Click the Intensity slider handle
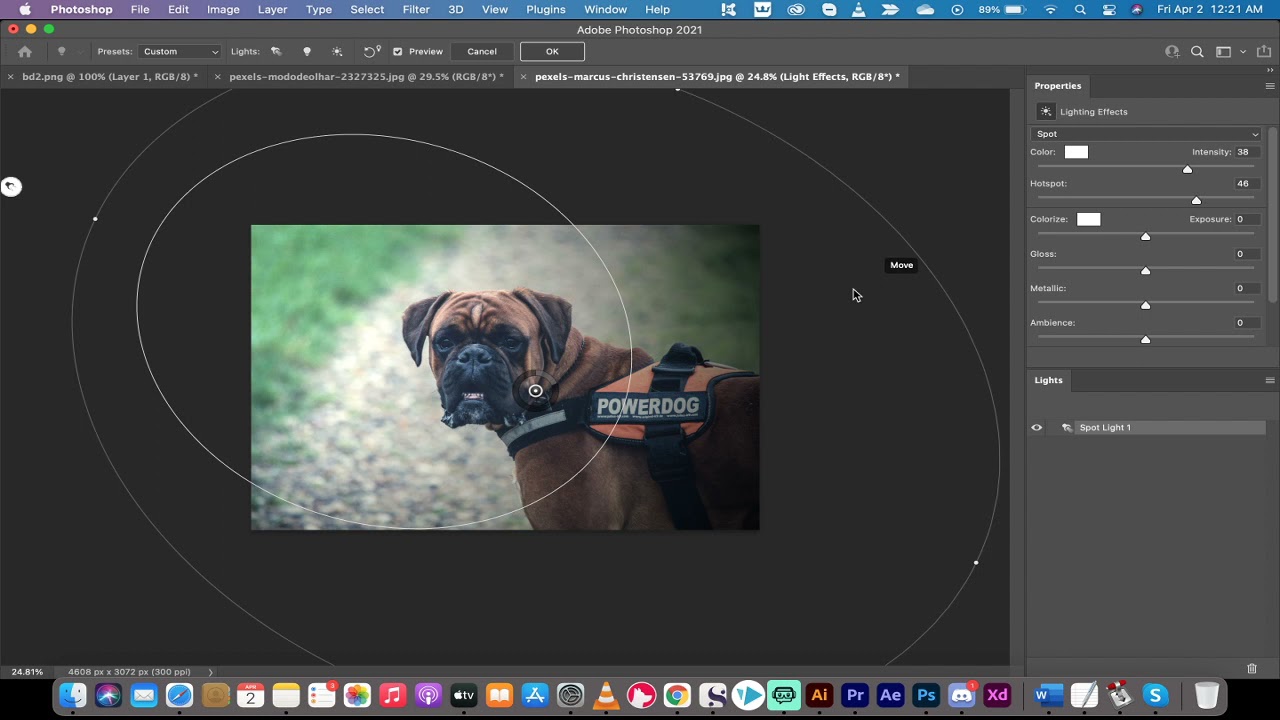Image resolution: width=1280 pixels, height=720 pixels. [1188, 169]
